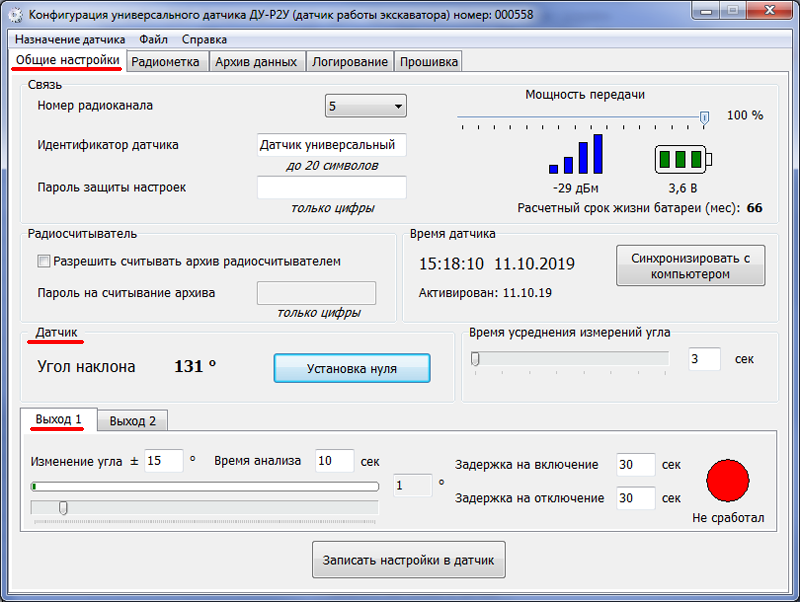Click the red output status indicator circle
Viewport: 800px width, 602px height.
point(728,480)
